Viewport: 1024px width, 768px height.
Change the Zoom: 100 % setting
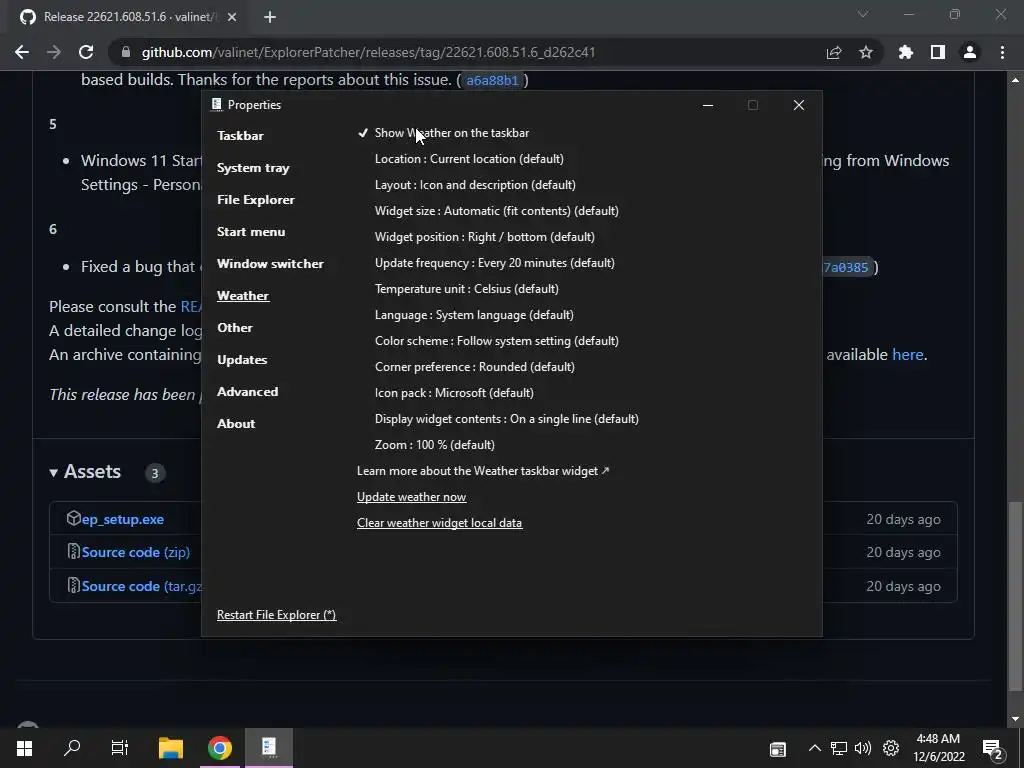pyautogui.click(x=434, y=445)
